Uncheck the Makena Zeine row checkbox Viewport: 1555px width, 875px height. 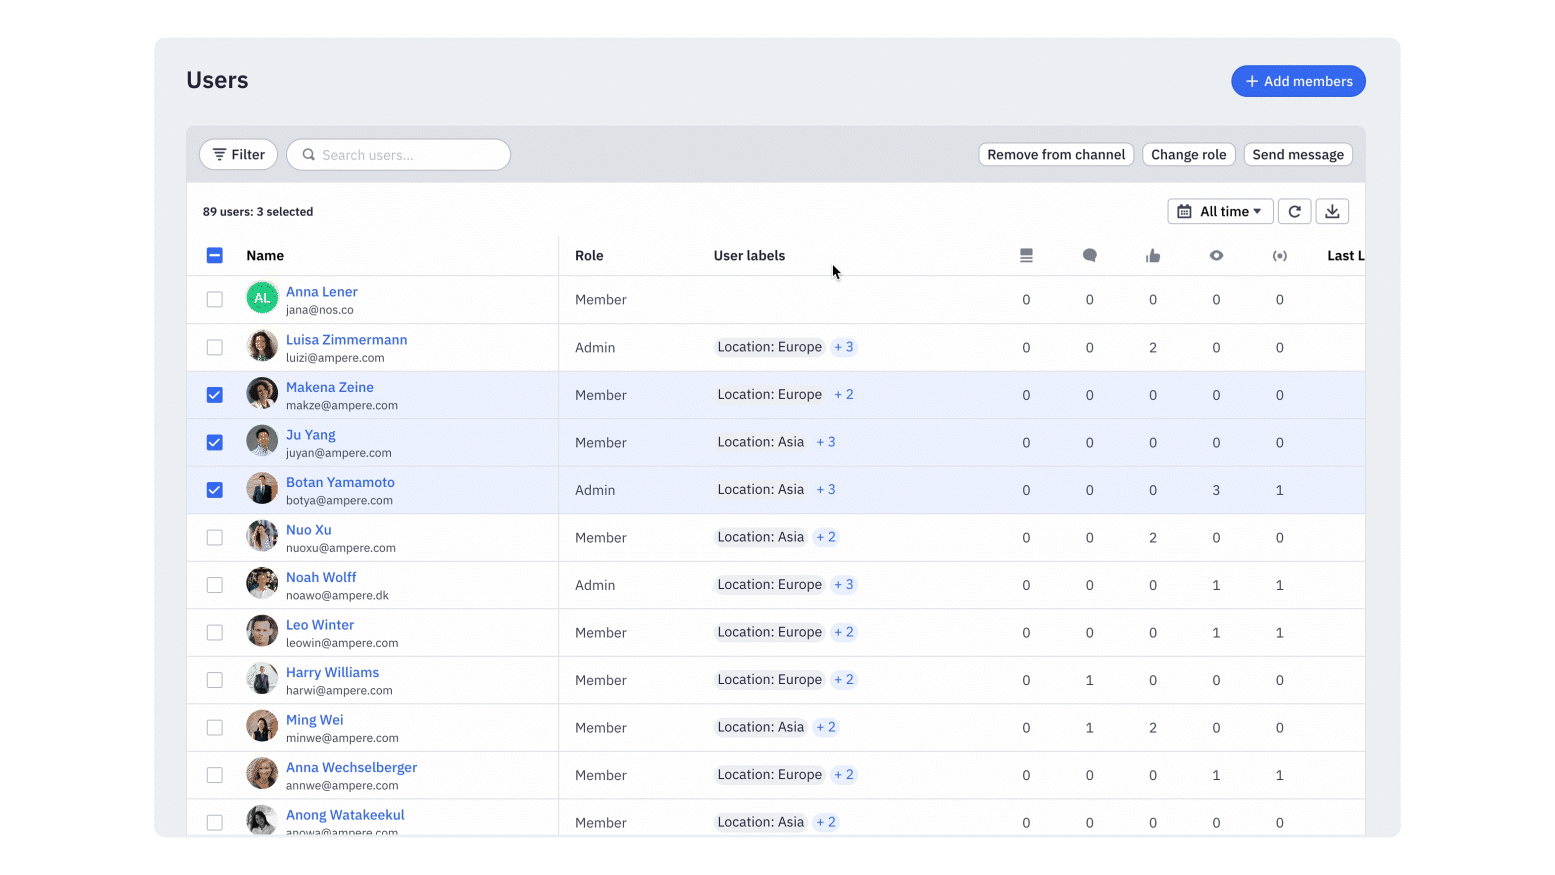tap(215, 395)
